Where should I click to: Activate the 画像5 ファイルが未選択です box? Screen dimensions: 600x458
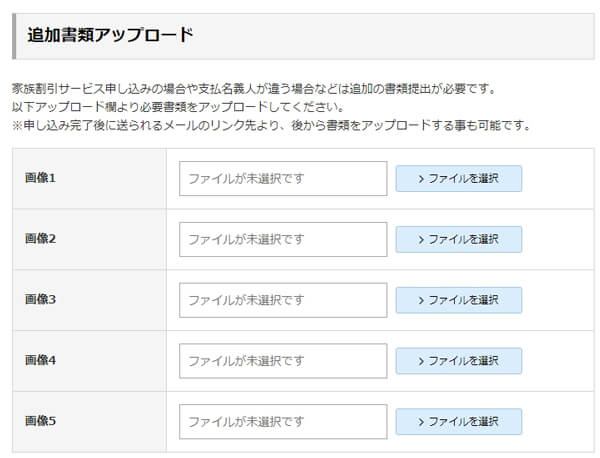(283, 422)
